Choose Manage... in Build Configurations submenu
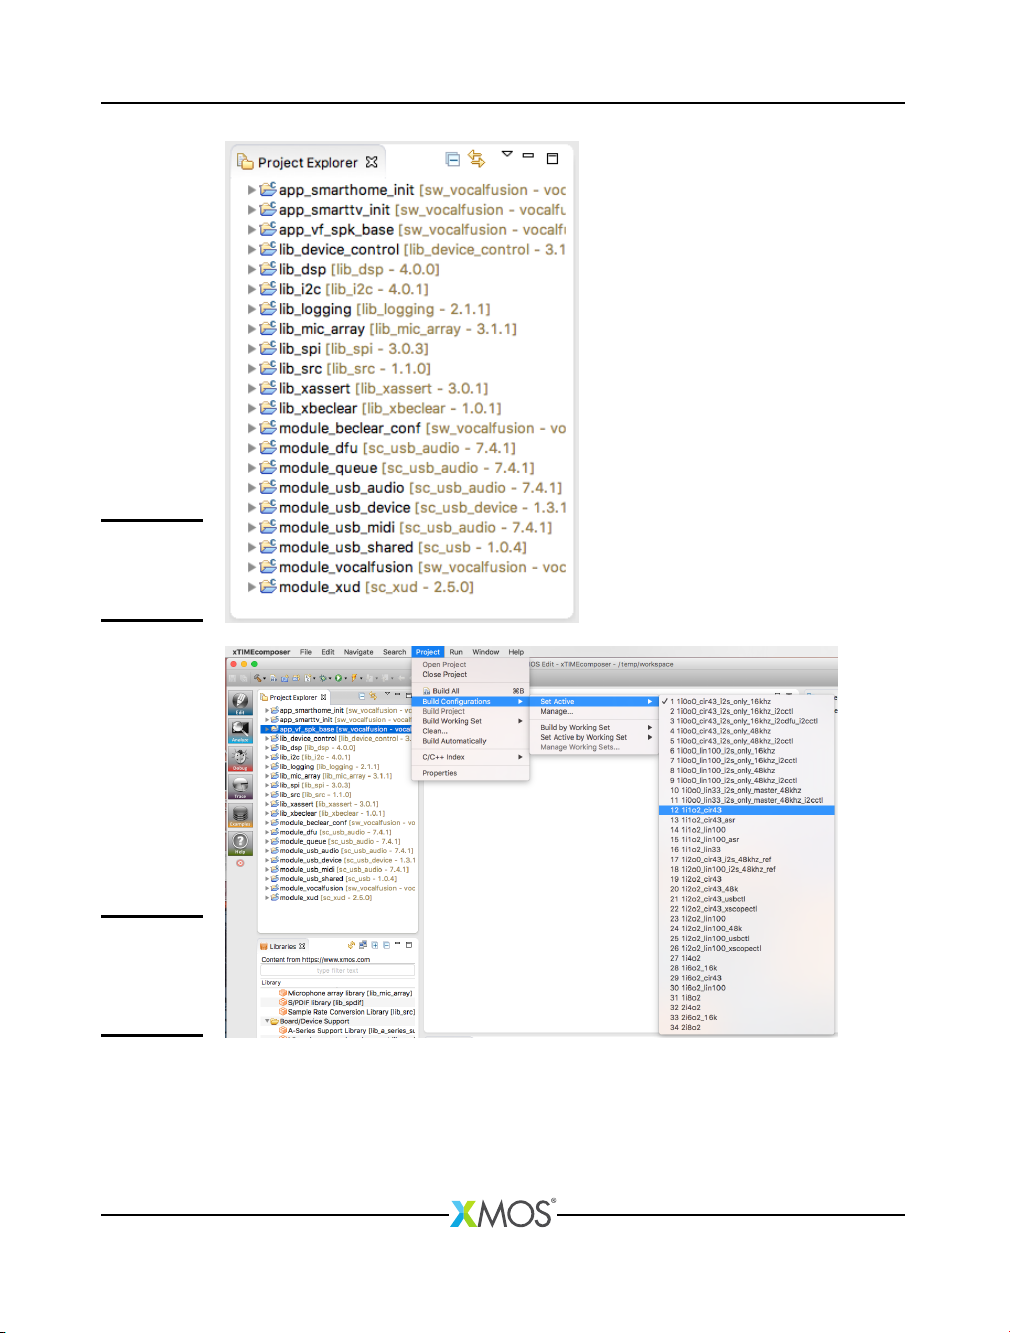The image size is (1010, 1333). [594, 711]
